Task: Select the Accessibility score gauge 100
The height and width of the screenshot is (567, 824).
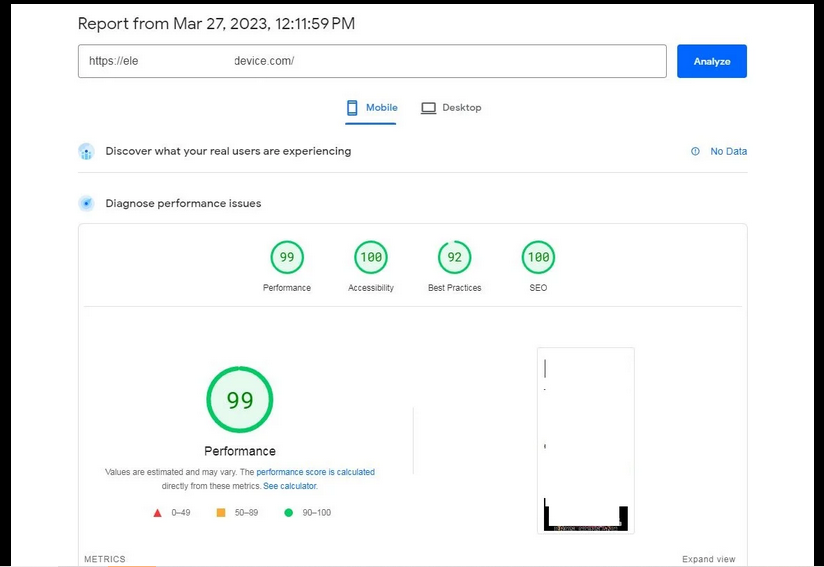Action: click(371, 258)
